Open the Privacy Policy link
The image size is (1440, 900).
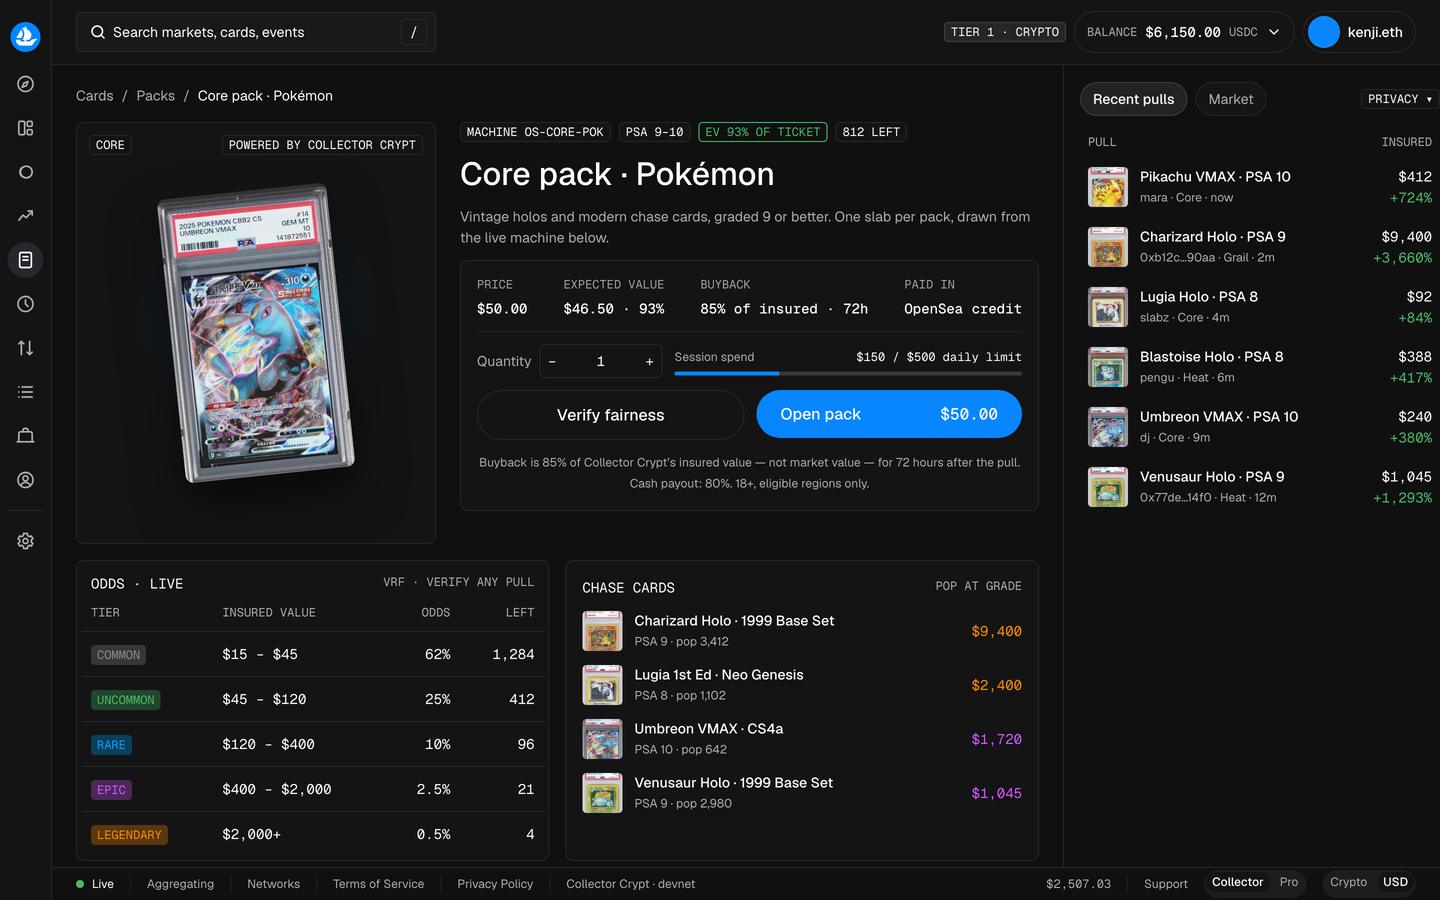(x=495, y=884)
